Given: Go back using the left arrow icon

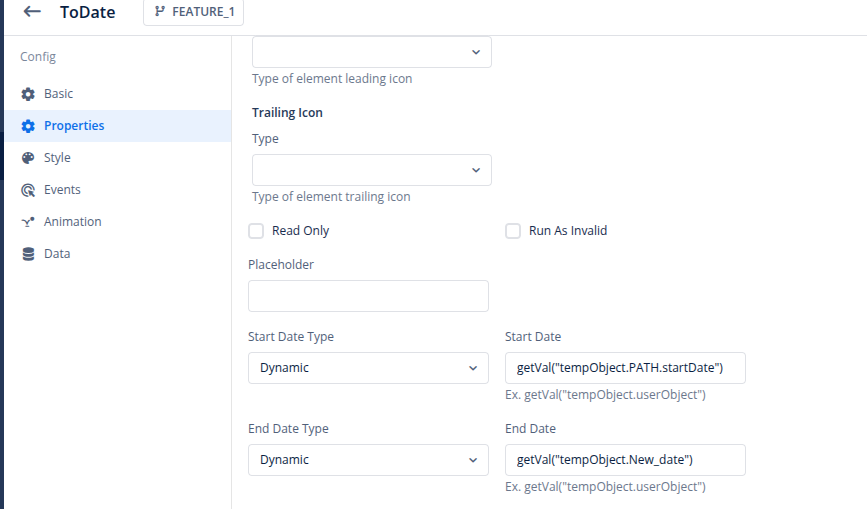Looking at the screenshot, I should [32, 11].
